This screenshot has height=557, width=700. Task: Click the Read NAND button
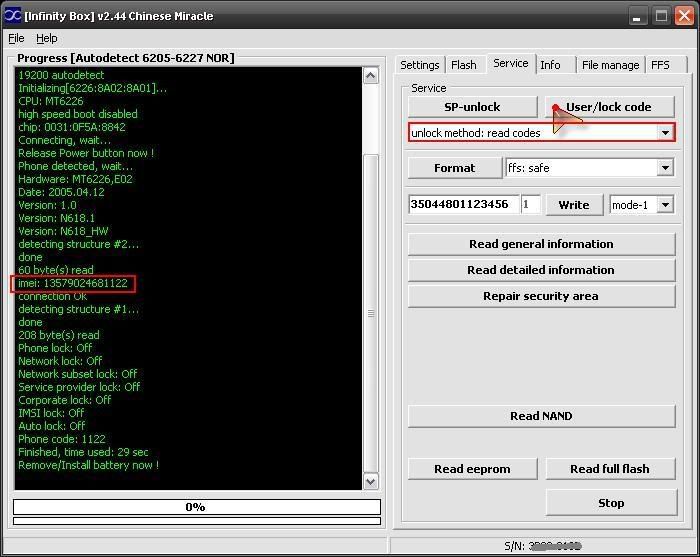[541, 416]
